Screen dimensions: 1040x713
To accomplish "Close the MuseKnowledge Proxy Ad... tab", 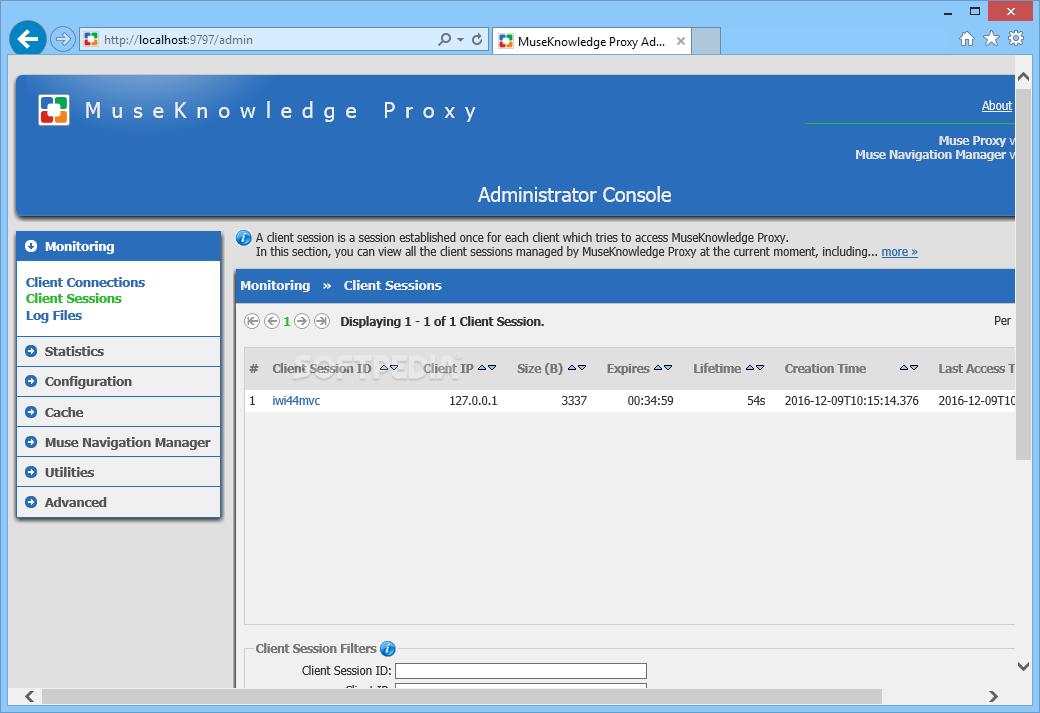I will tap(681, 41).
